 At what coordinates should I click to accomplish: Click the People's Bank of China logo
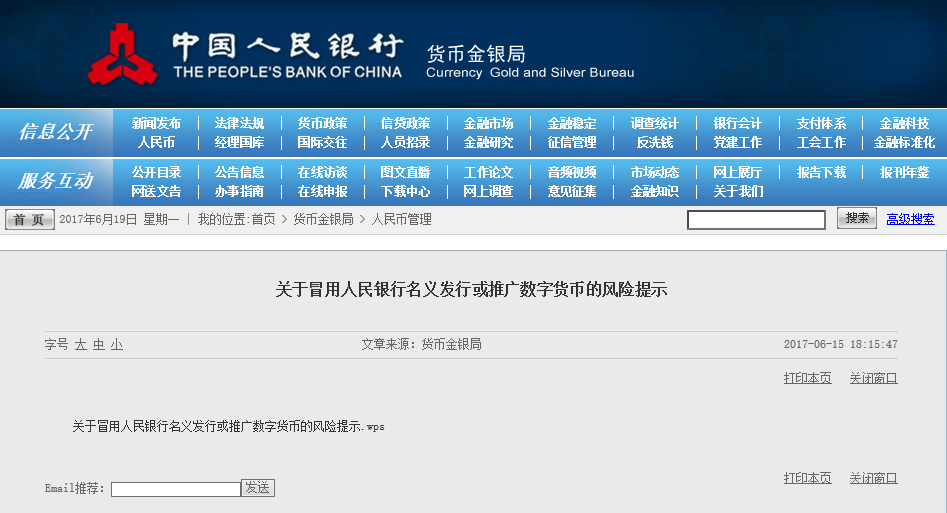tap(122, 55)
